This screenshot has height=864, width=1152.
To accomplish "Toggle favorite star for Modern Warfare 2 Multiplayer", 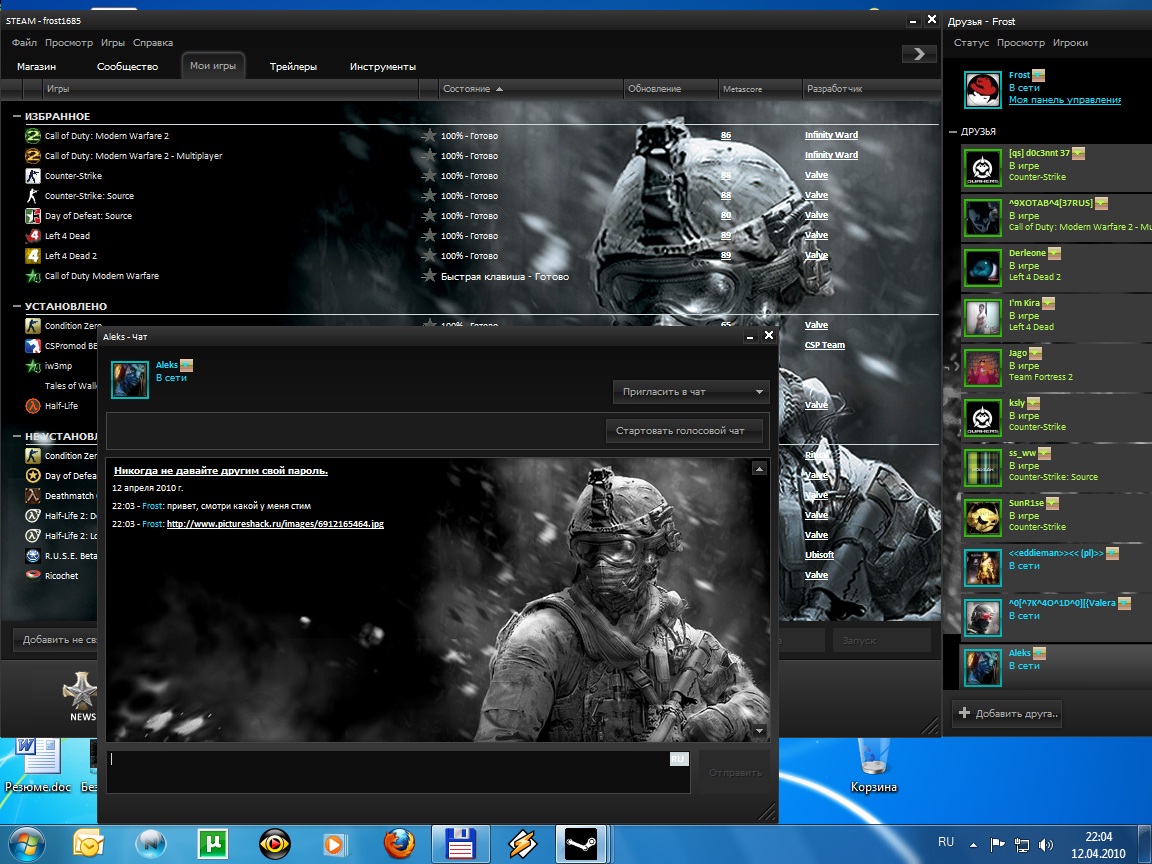I will pyautogui.click(x=429, y=156).
